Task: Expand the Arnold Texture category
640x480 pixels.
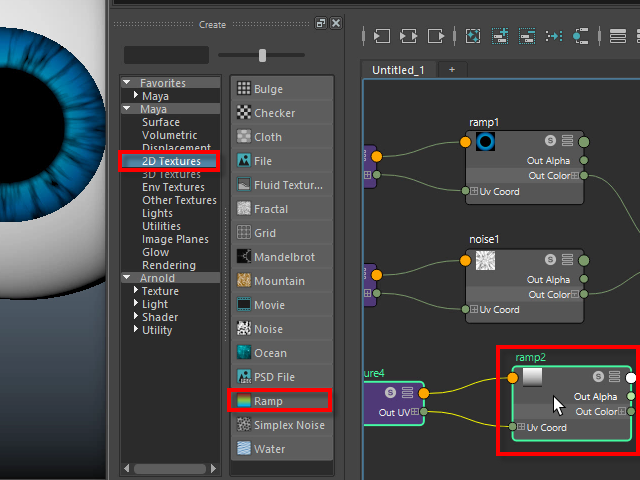Action: click(x=136, y=291)
